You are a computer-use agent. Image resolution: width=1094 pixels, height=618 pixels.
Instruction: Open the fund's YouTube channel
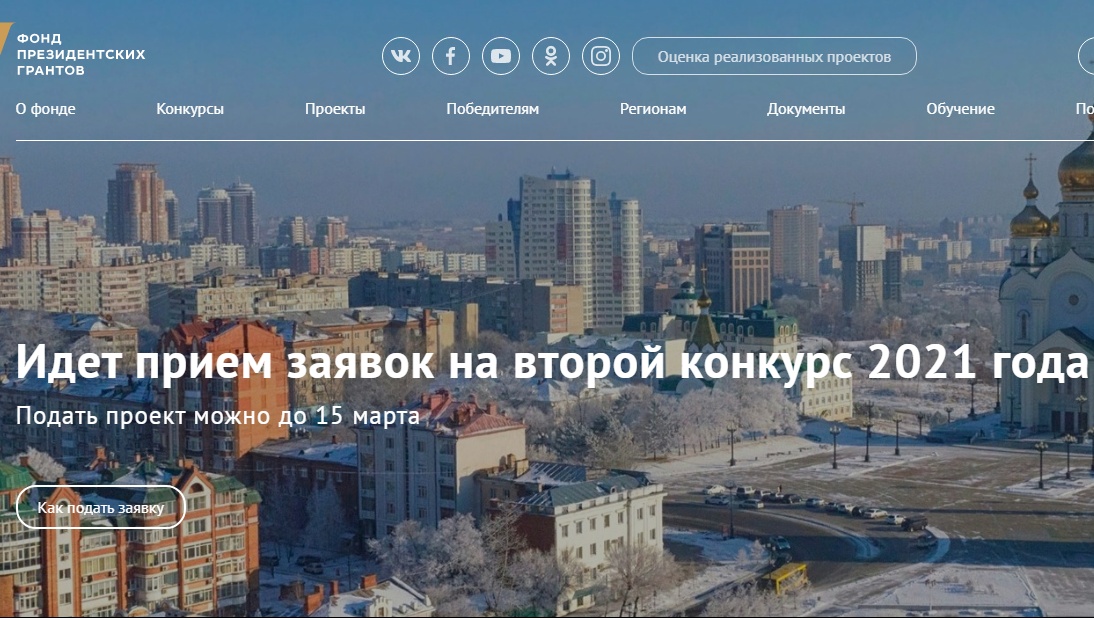point(501,56)
